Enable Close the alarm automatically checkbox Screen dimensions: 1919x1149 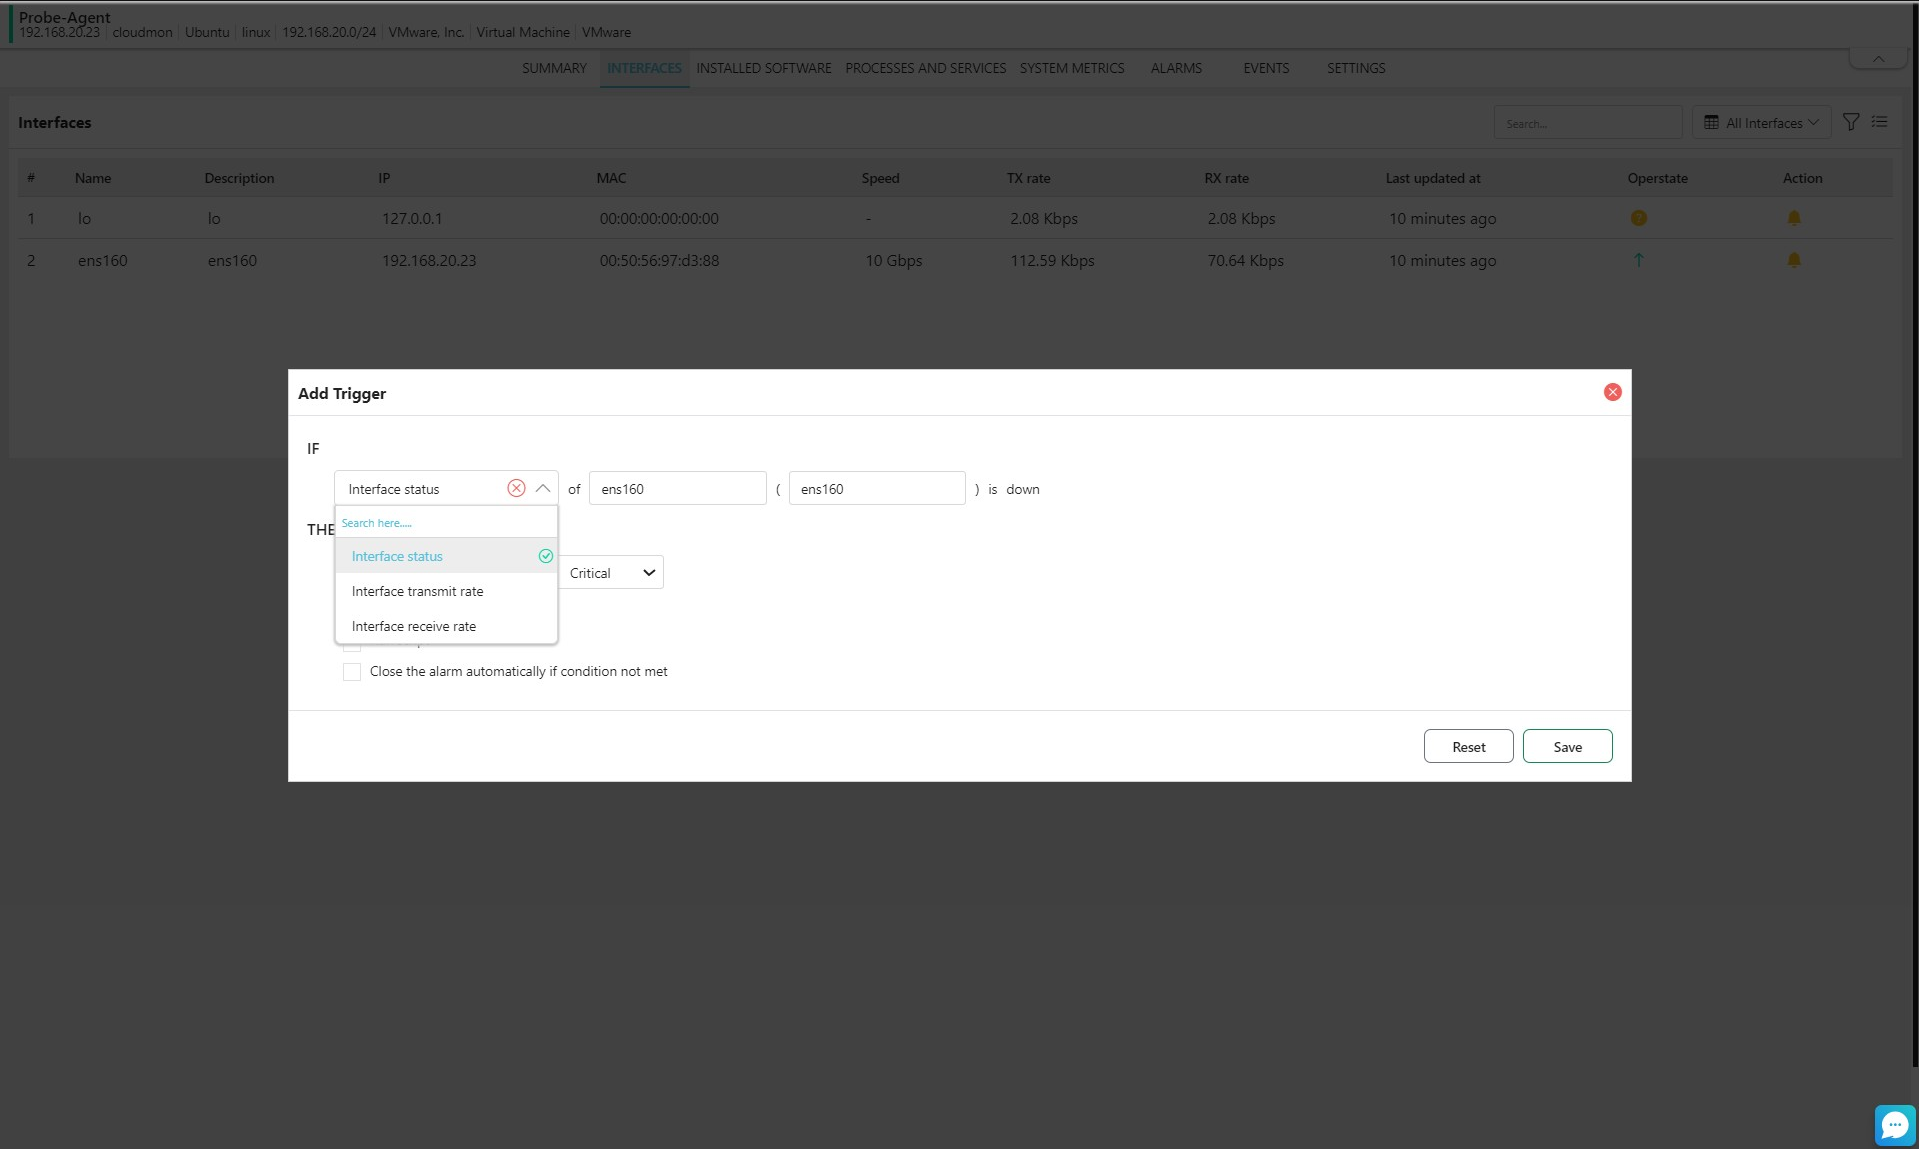[352, 672]
